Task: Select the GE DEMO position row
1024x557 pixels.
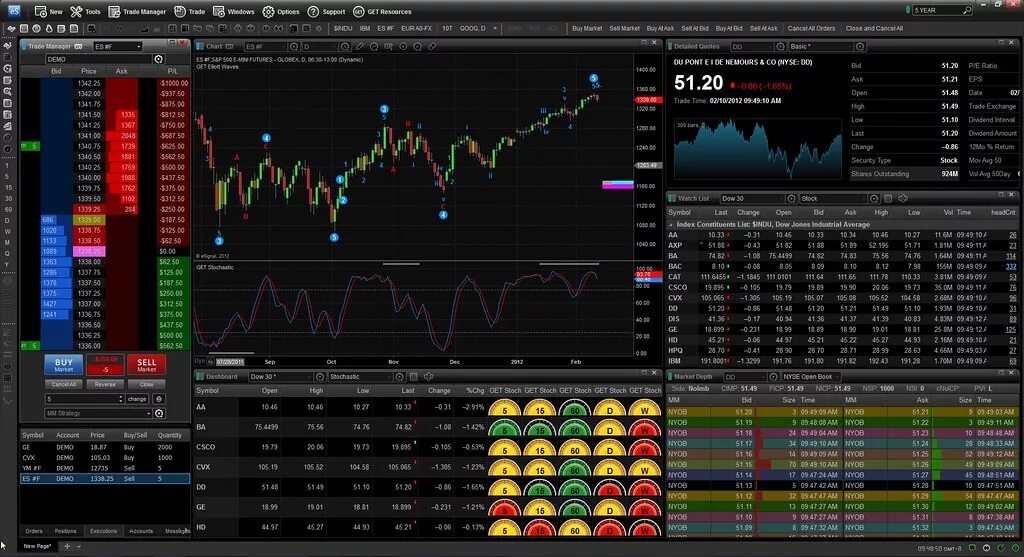Action: (105, 447)
